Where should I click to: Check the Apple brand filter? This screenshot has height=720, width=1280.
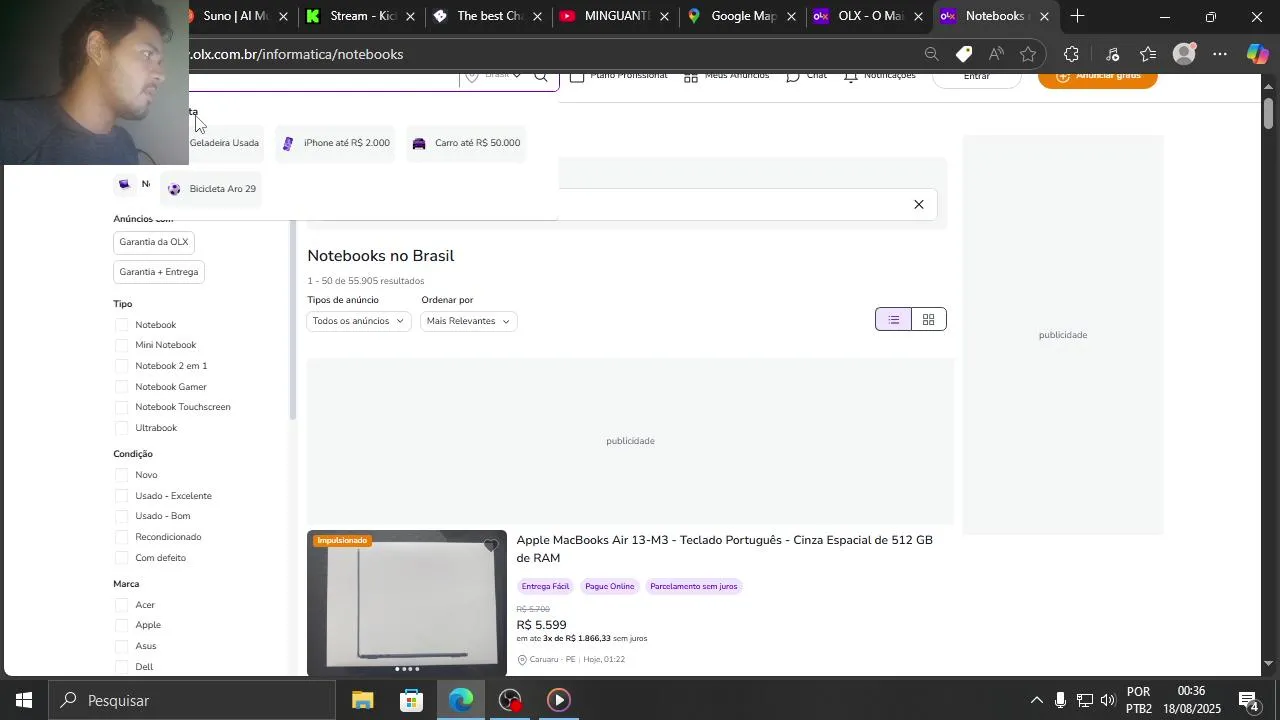(x=122, y=625)
